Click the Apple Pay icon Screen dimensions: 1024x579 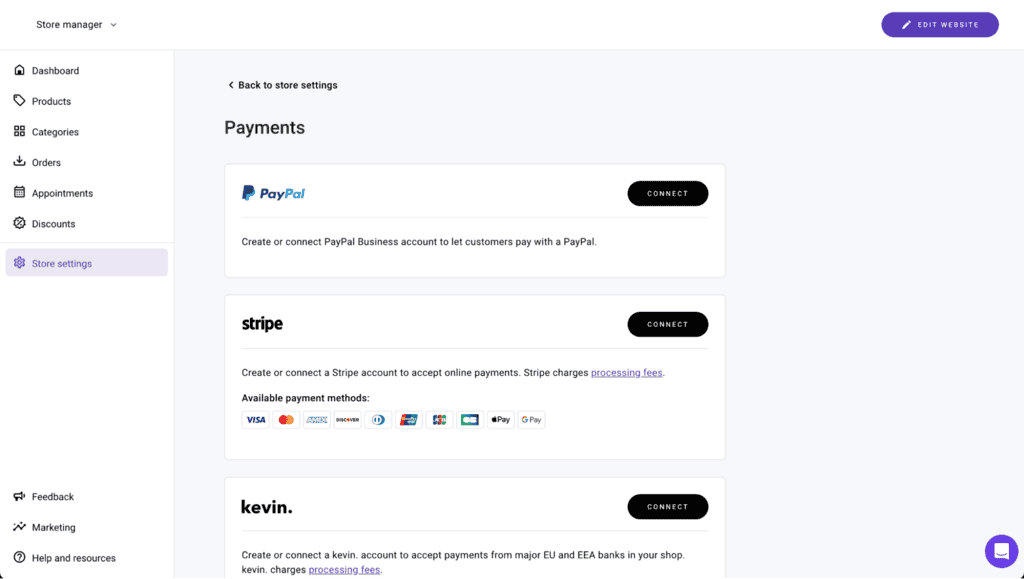pos(499,419)
